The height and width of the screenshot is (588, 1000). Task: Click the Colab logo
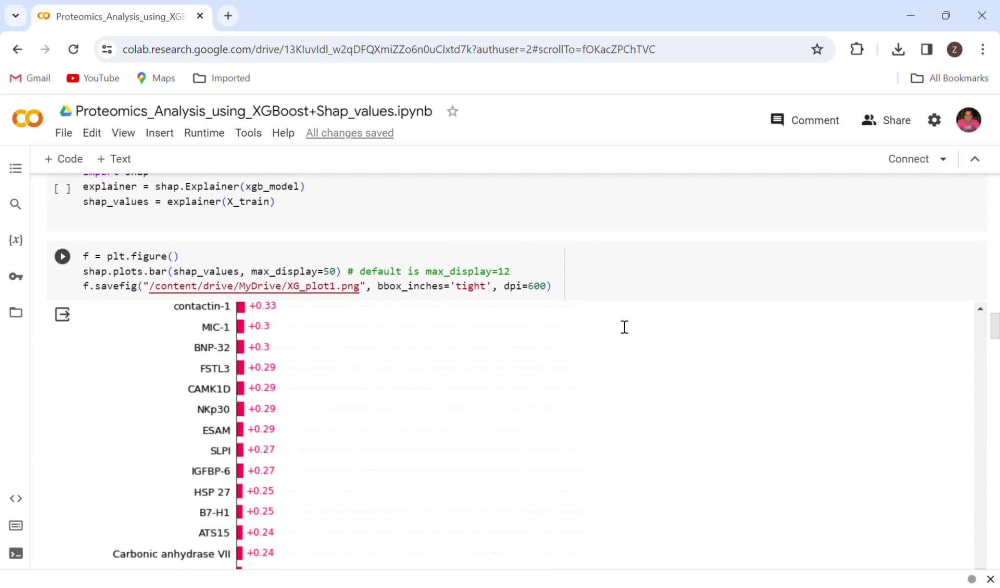27,119
